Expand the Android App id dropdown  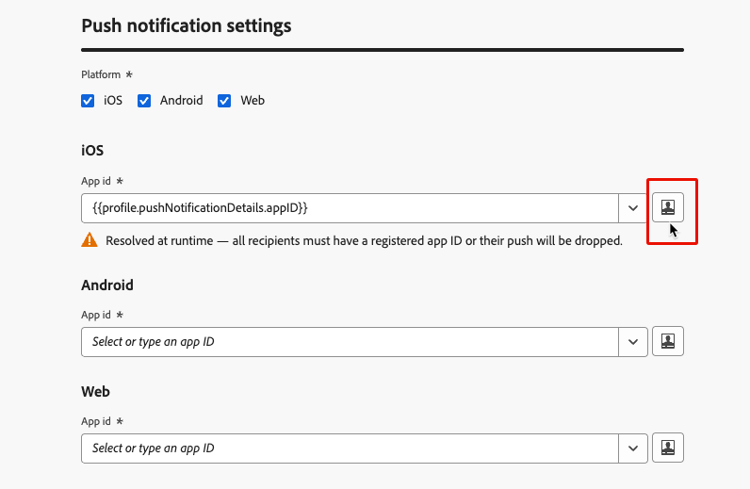point(633,342)
